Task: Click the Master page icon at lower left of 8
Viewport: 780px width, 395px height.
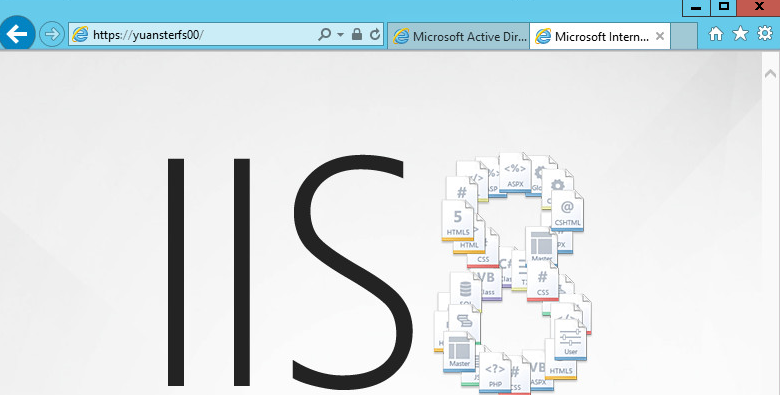Action: click(x=459, y=352)
